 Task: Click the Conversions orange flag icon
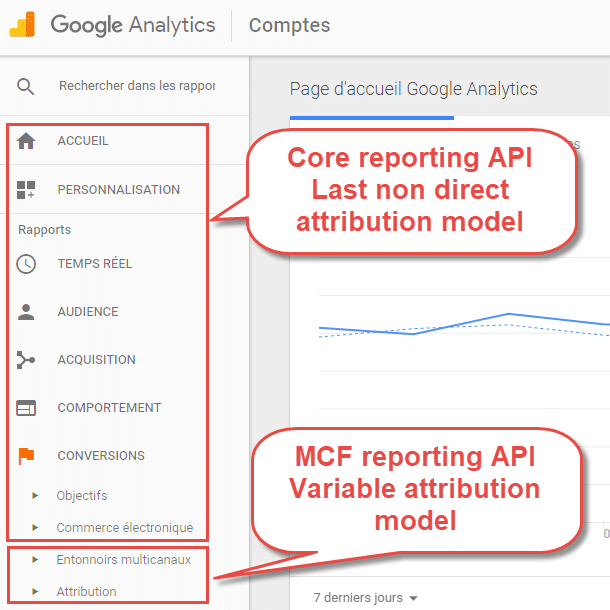tap(26, 456)
